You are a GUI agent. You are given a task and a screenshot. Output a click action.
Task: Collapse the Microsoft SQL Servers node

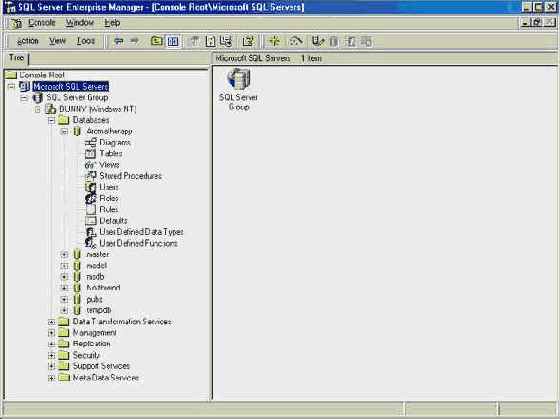coord(12,86)
